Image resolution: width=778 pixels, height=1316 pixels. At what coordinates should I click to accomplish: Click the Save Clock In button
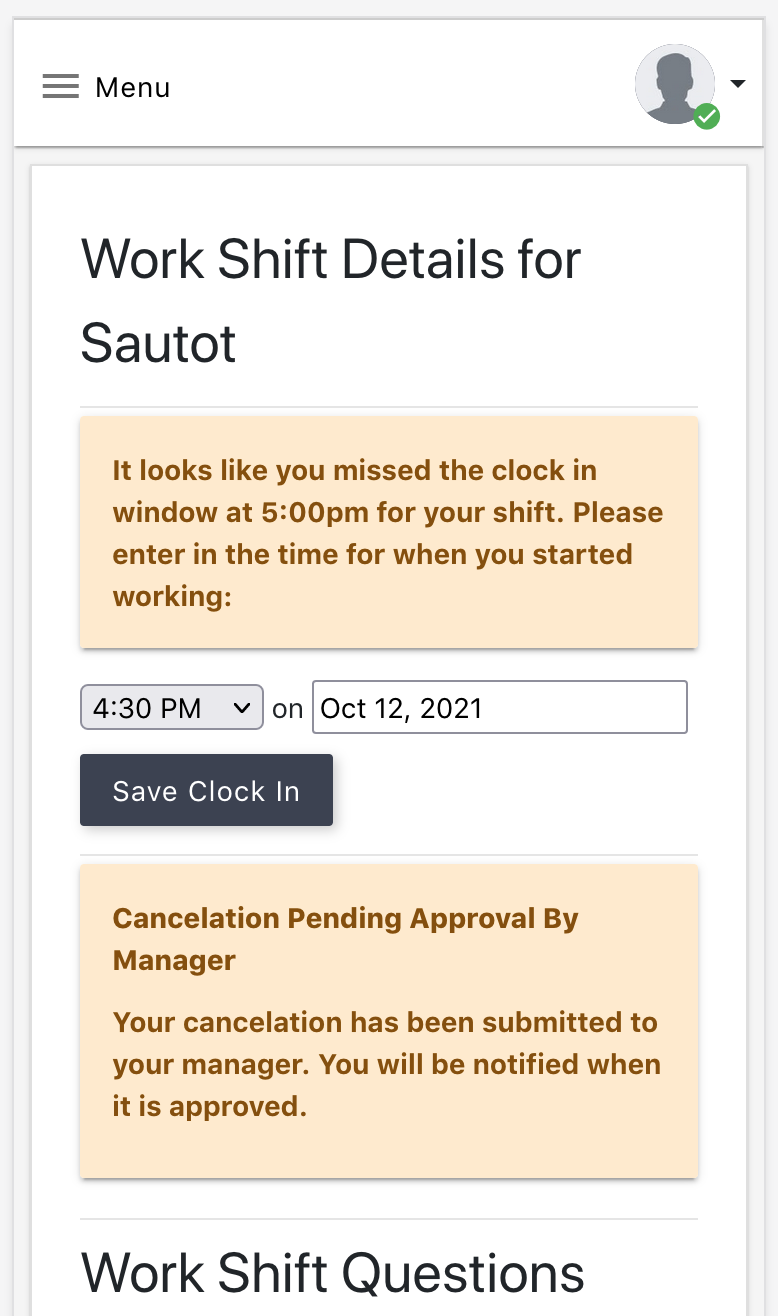(x=206, y=791)
